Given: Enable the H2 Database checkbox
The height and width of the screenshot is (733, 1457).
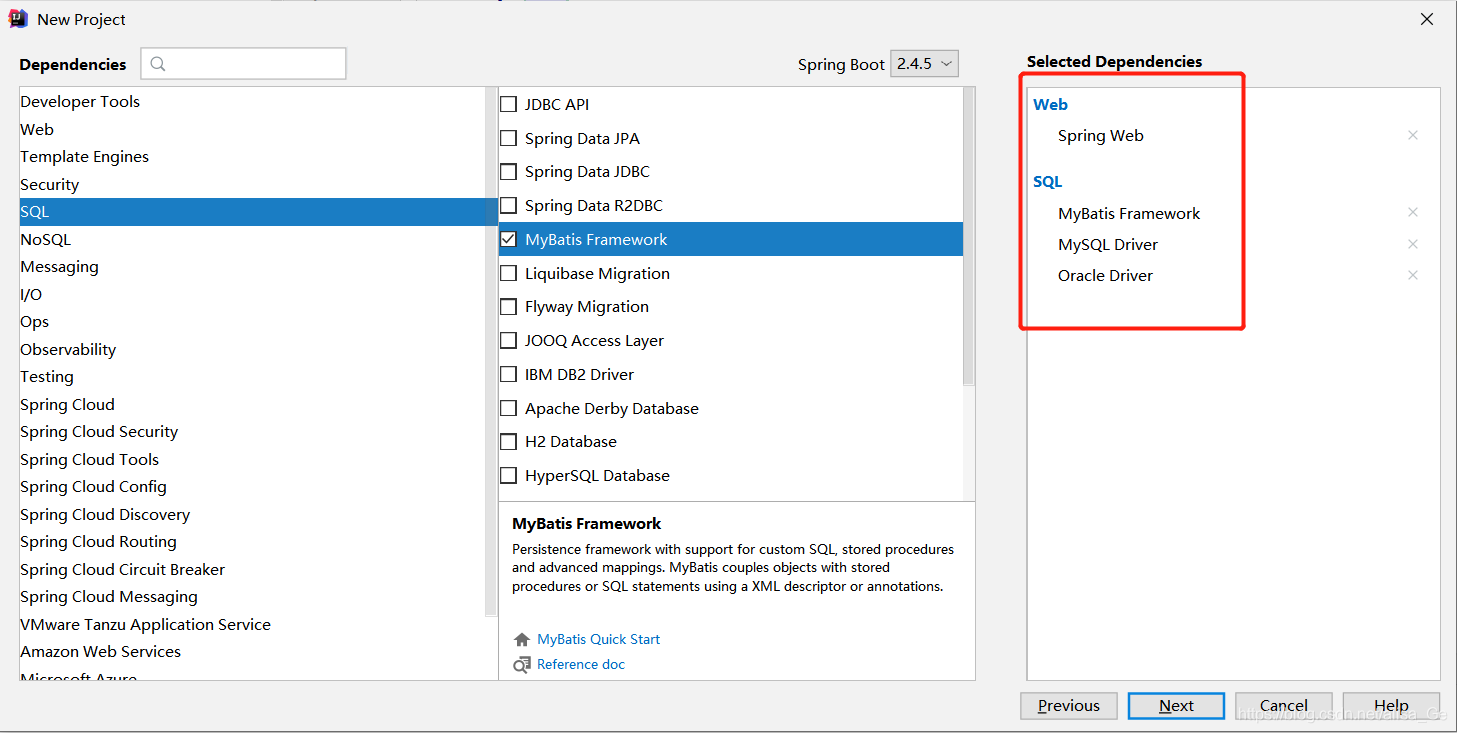Looking at the screenshot, I should 508,441.
